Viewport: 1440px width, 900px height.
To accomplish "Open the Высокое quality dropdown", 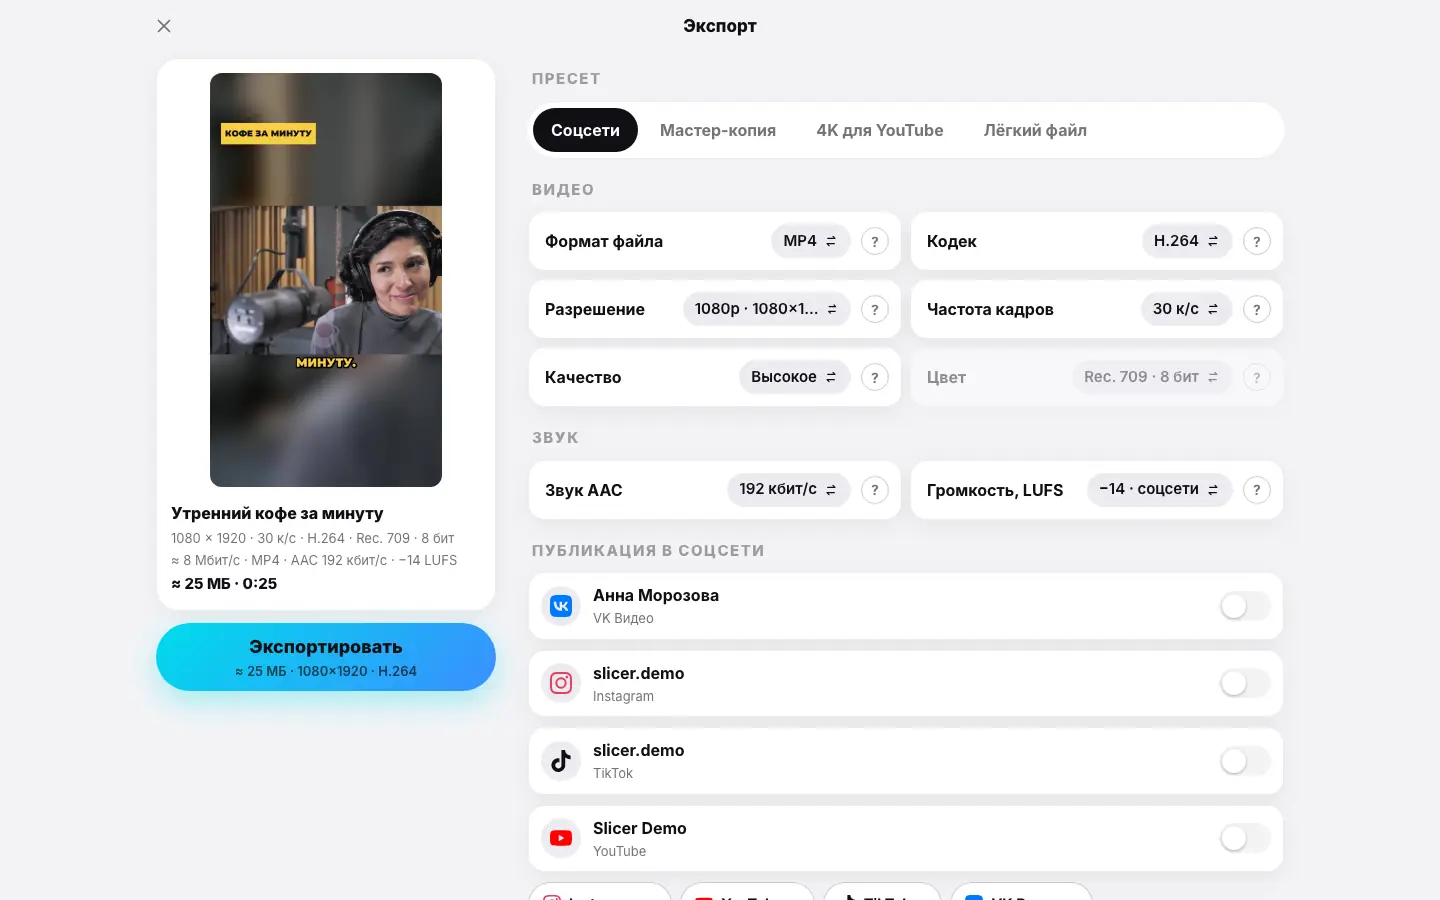I will point(794,377).
